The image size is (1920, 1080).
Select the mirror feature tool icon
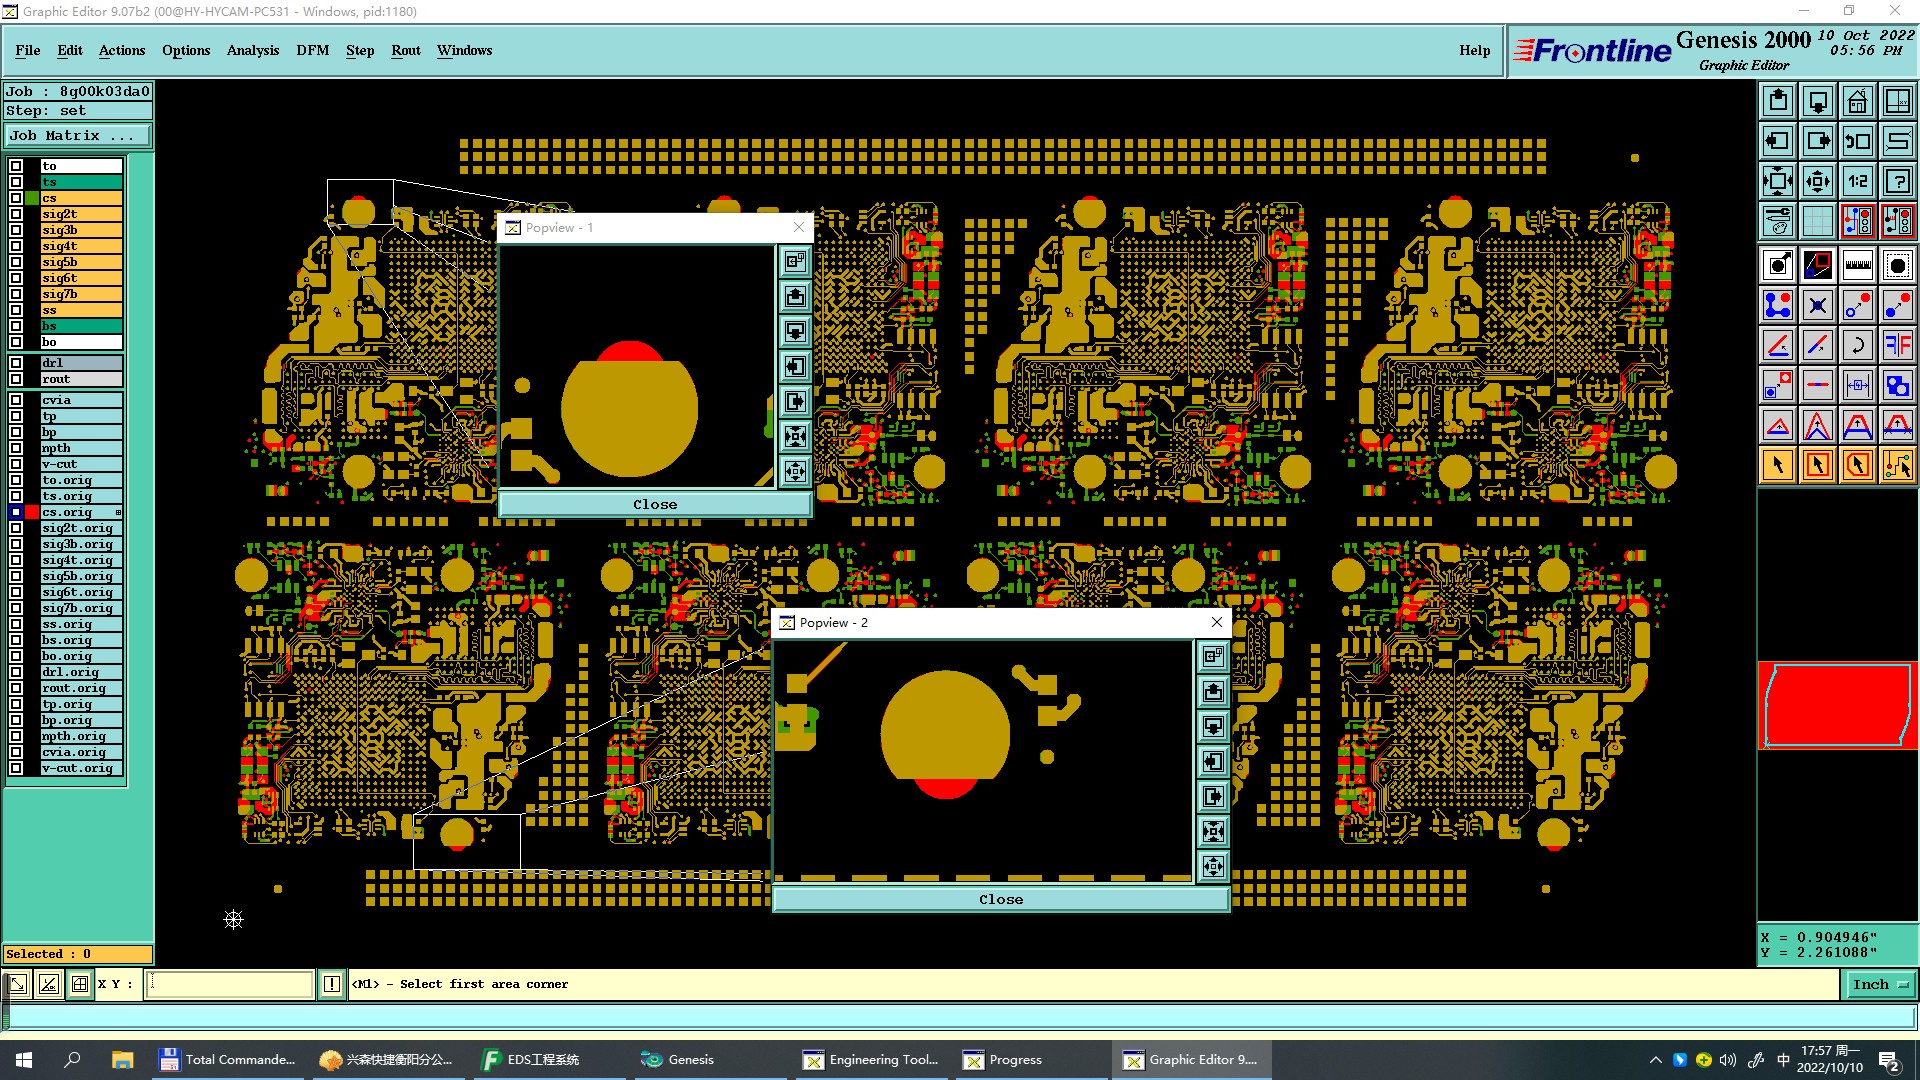[x=1897, y=345]
